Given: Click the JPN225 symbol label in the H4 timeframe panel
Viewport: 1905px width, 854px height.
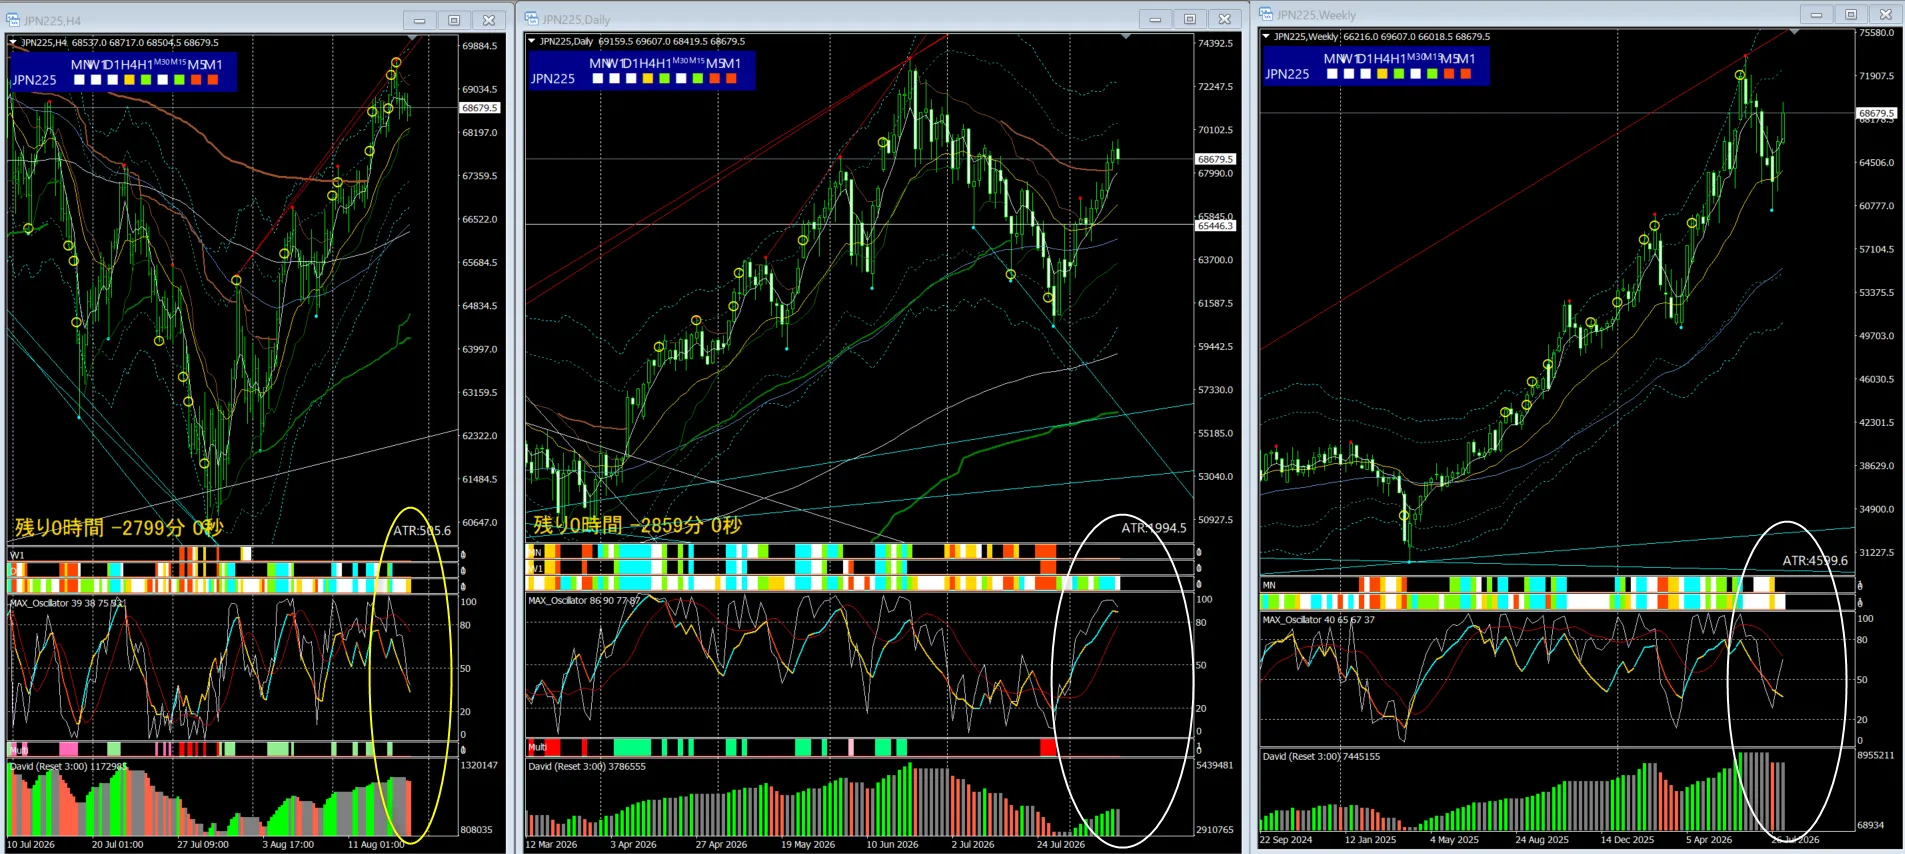Looking at the screenshot, I should pos(34,80).
